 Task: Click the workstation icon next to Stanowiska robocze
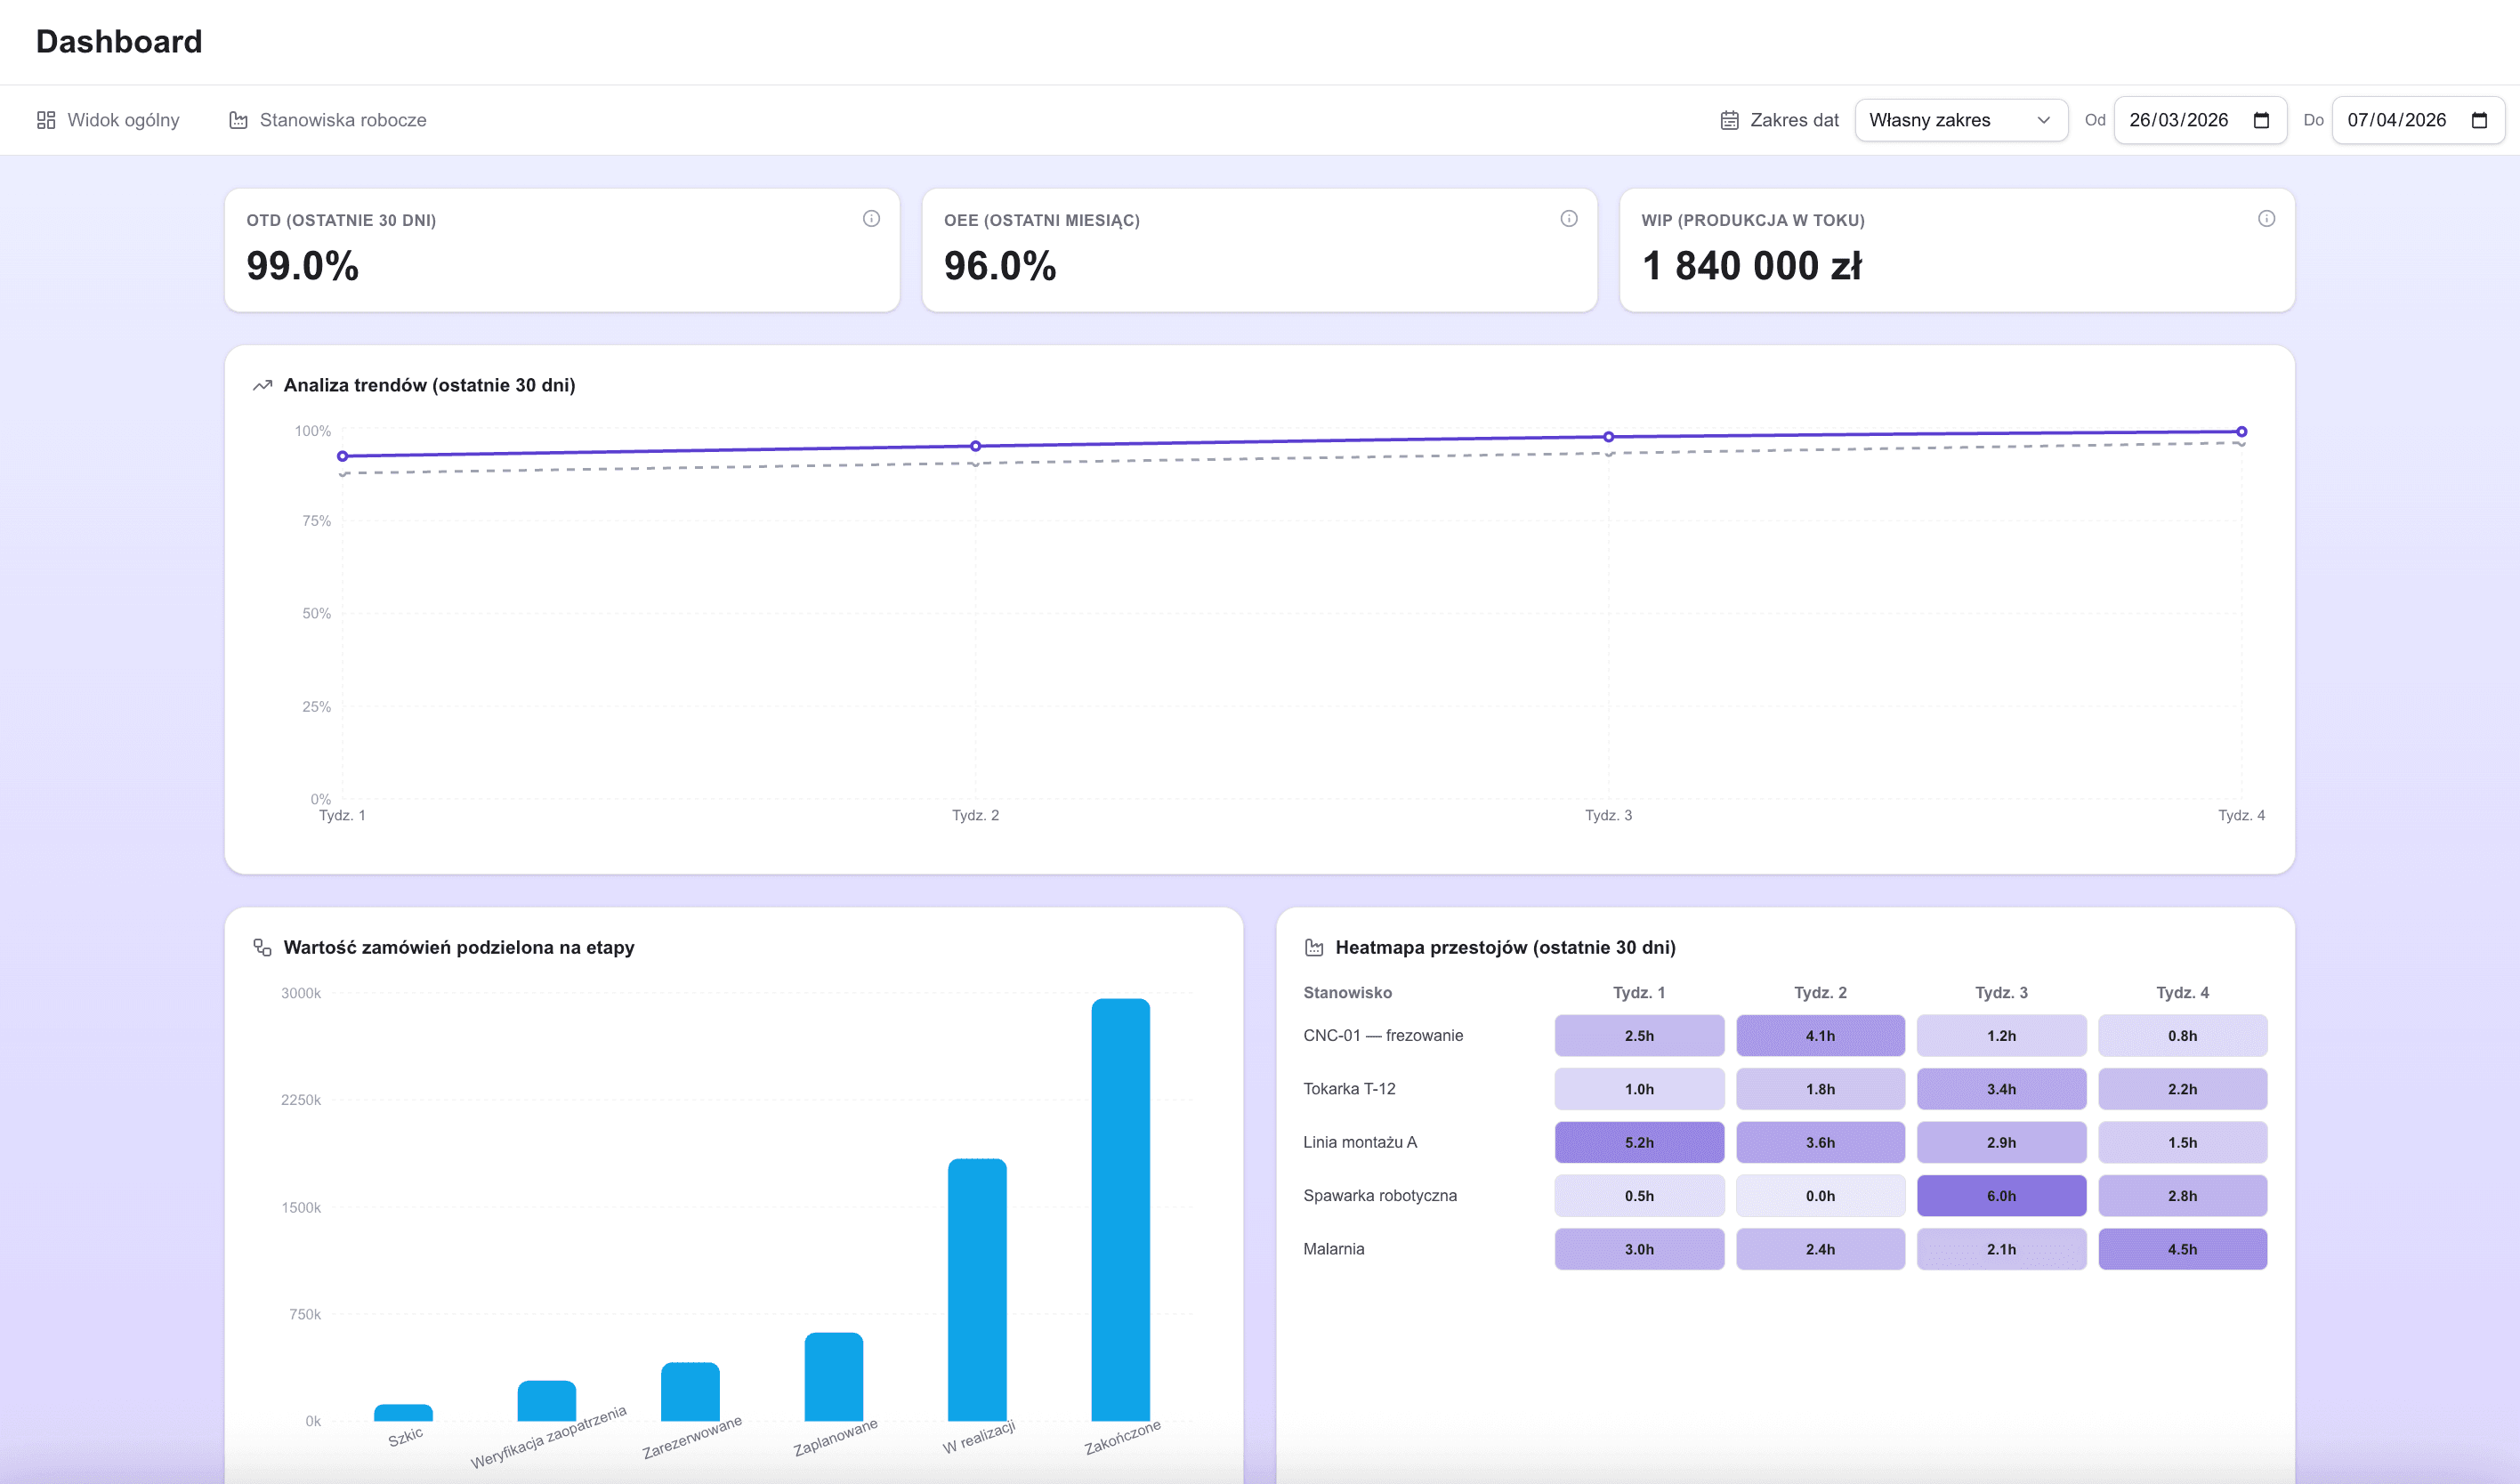(238, 119)
